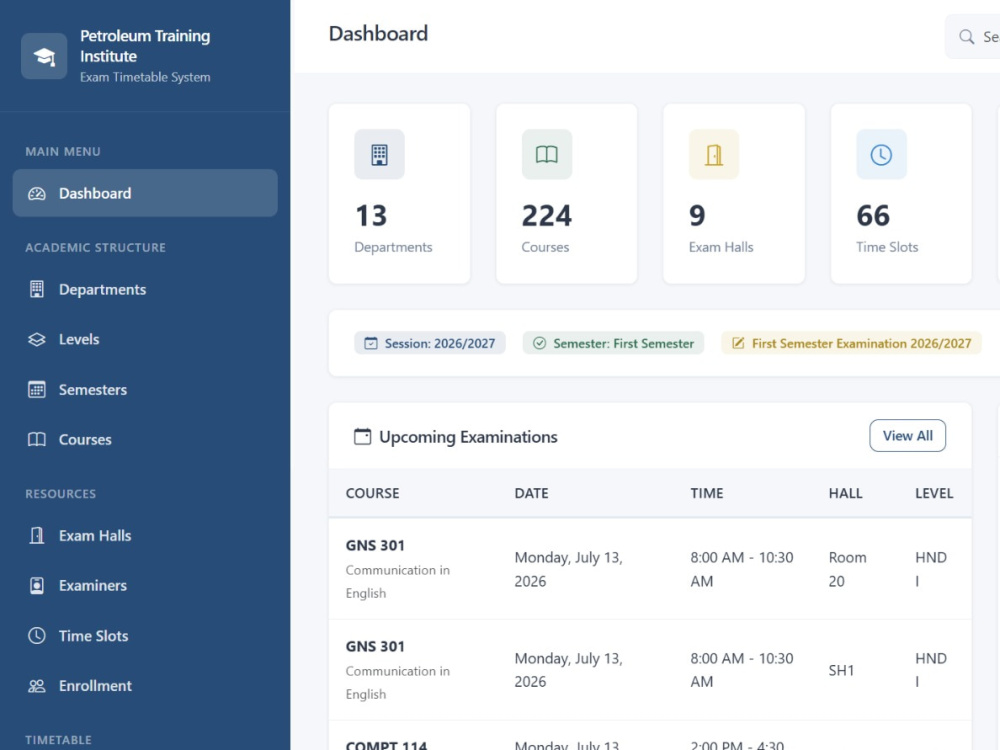Click the building icon on Departments card

tap(379, 154)
